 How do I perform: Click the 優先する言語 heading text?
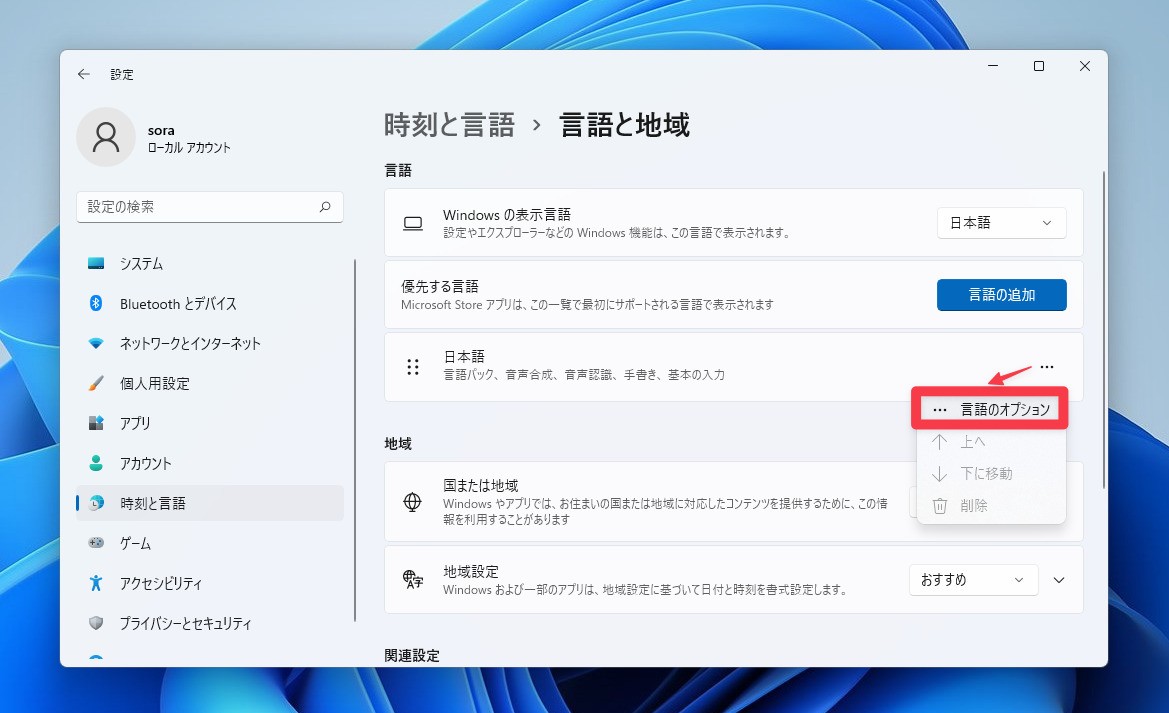coord(440,286)
